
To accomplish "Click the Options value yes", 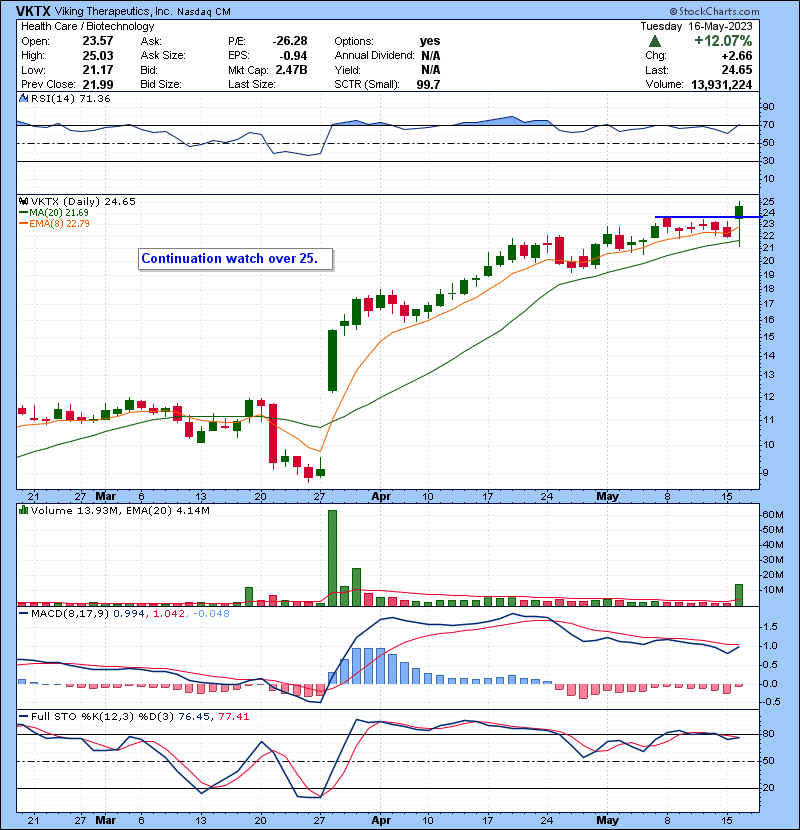I will click(x=429, y=41).
